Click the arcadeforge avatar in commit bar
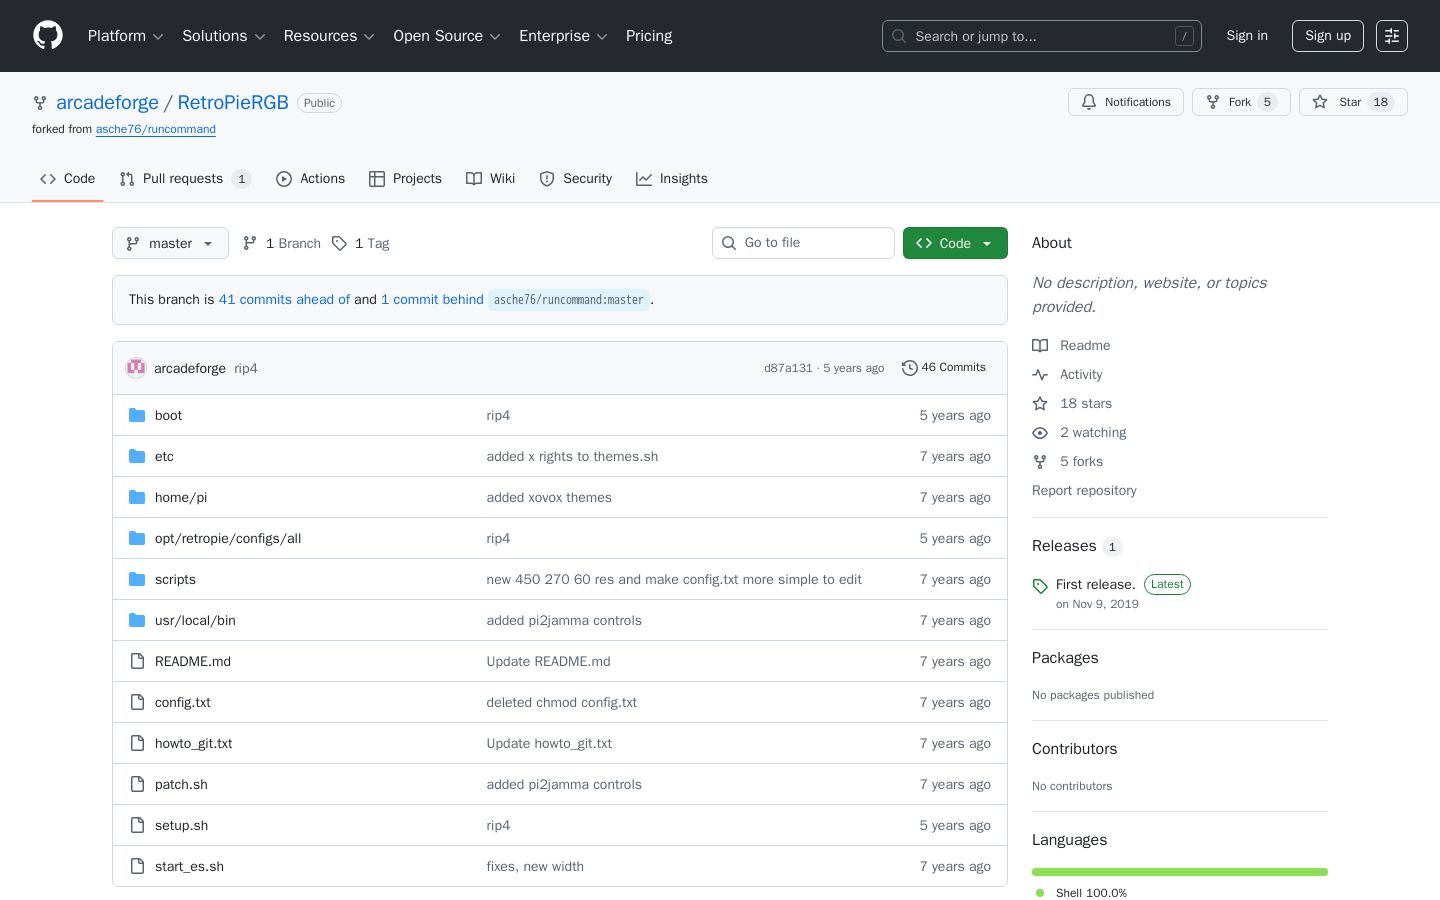 tap(136, 368)
